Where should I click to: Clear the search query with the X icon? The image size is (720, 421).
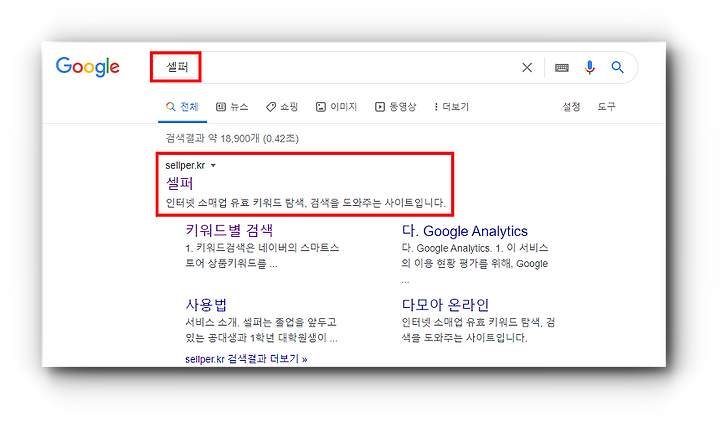click(x=527, y=67)
